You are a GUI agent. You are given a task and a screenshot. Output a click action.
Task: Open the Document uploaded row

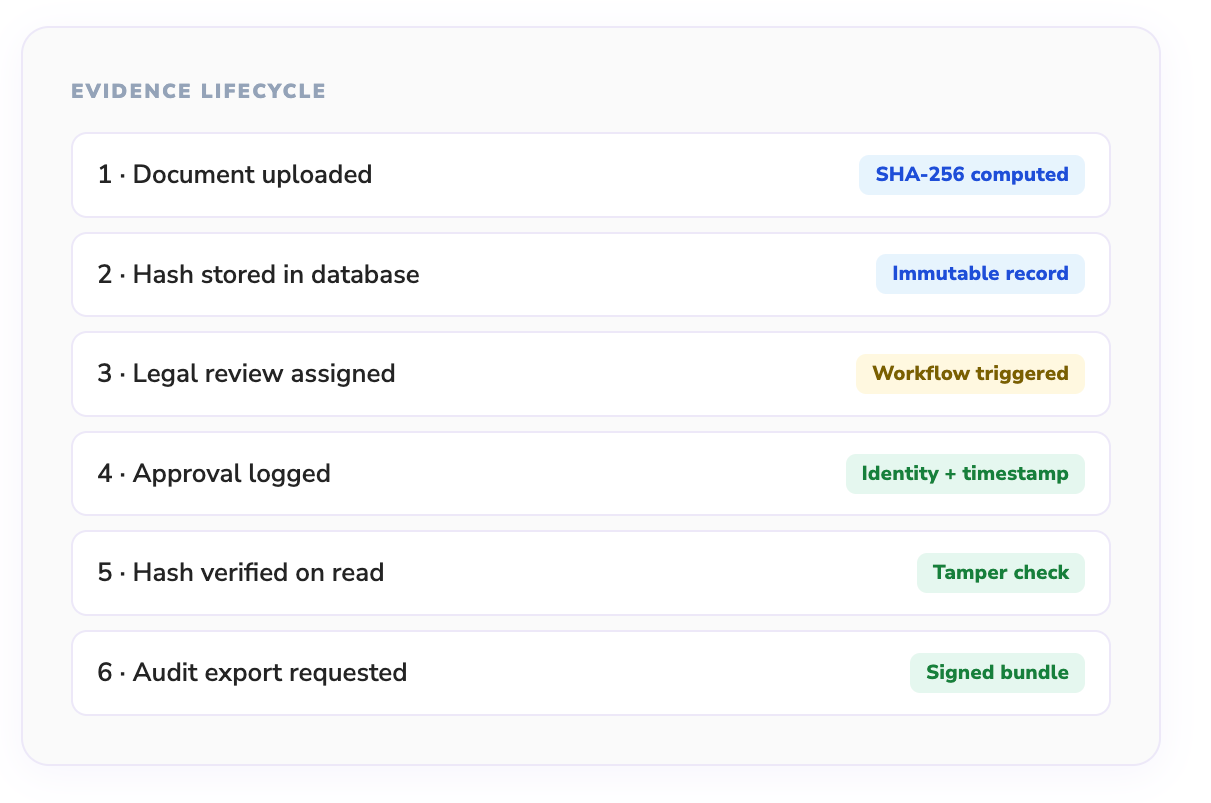[x=252, y=175]
